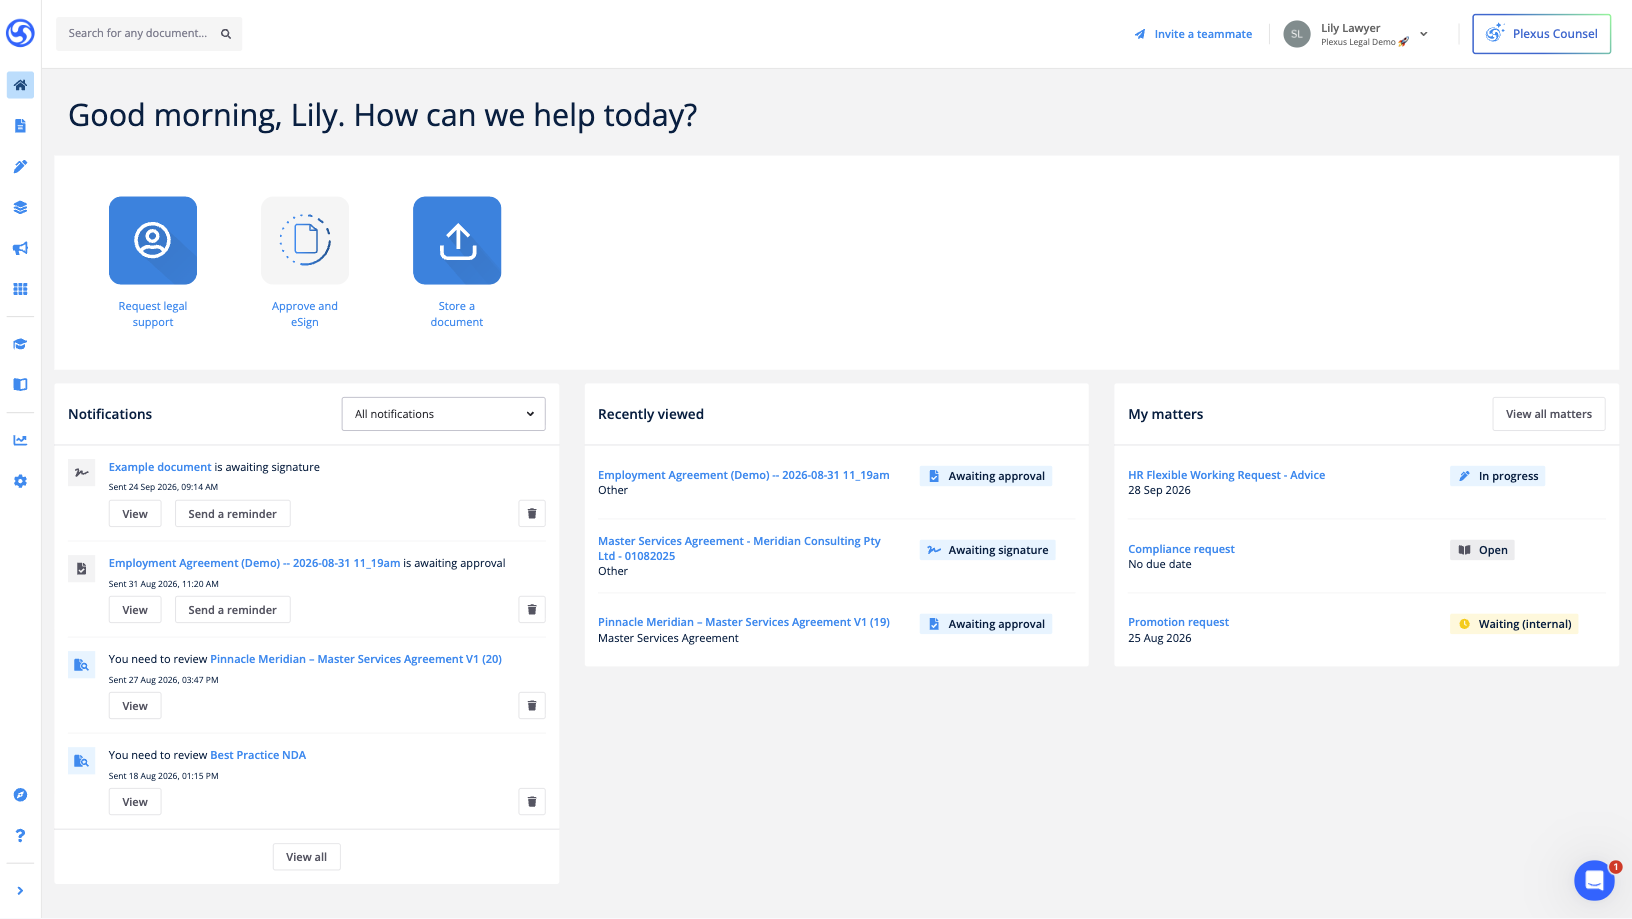The width and height of the screenshot is (1632, 919).
Task: Click the graduation cap learning icon
Action: coord(20,344)
